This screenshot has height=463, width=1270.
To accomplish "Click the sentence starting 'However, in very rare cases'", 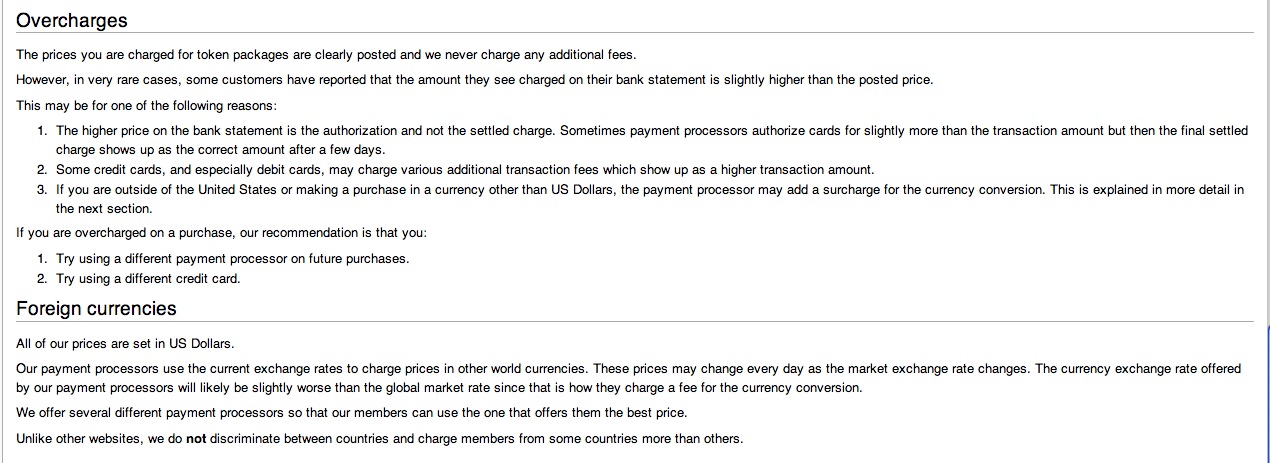I will 474,80.
